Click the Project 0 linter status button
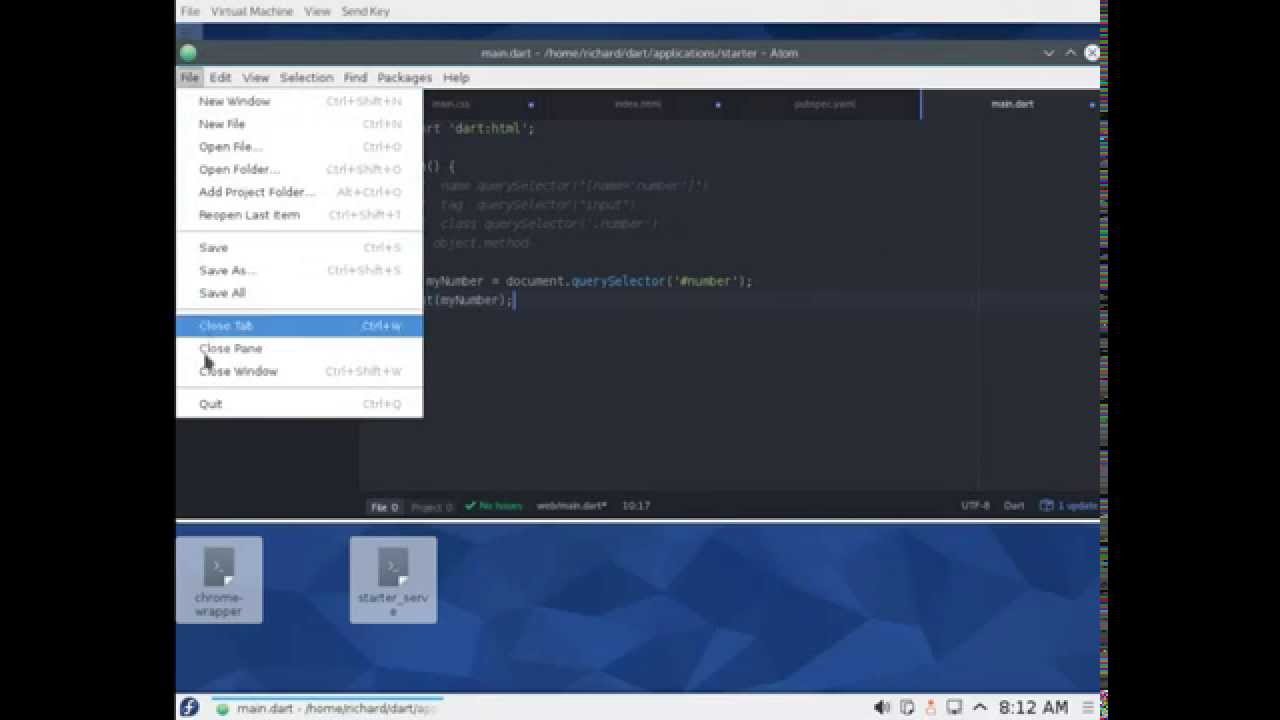The image size is (1280, 720). 432,506
